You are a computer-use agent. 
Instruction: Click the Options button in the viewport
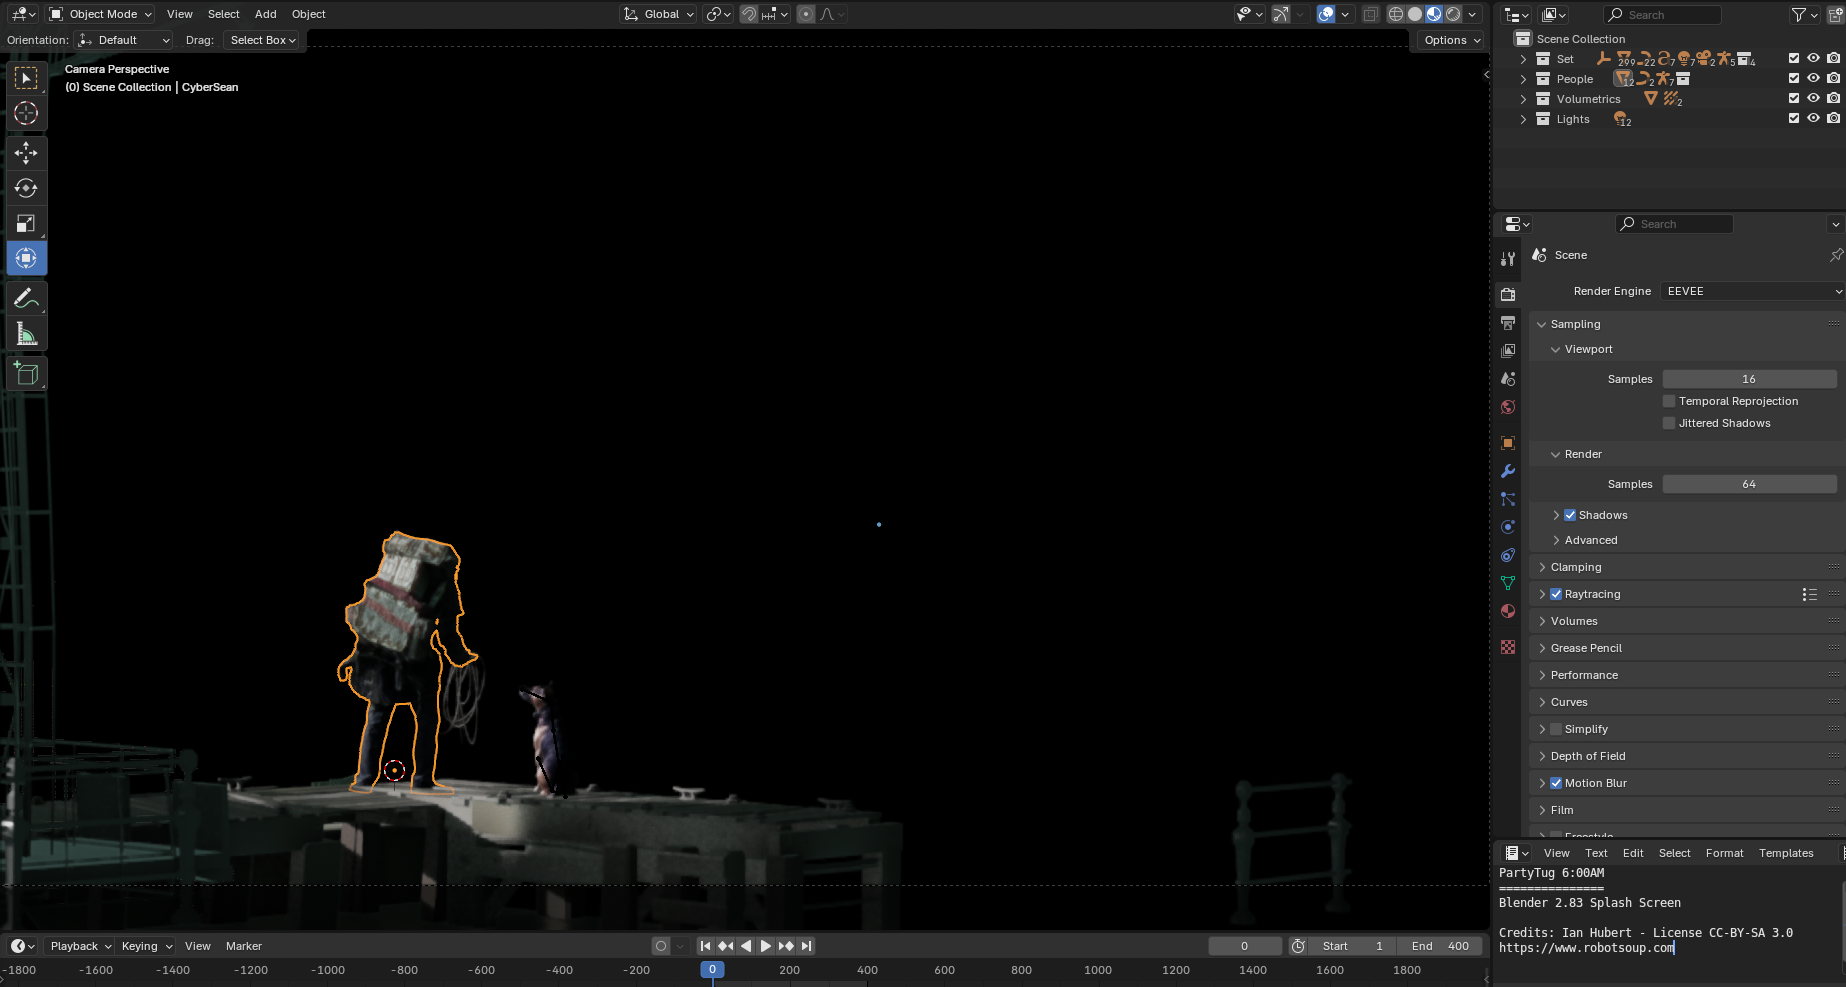pos(1450,40)
